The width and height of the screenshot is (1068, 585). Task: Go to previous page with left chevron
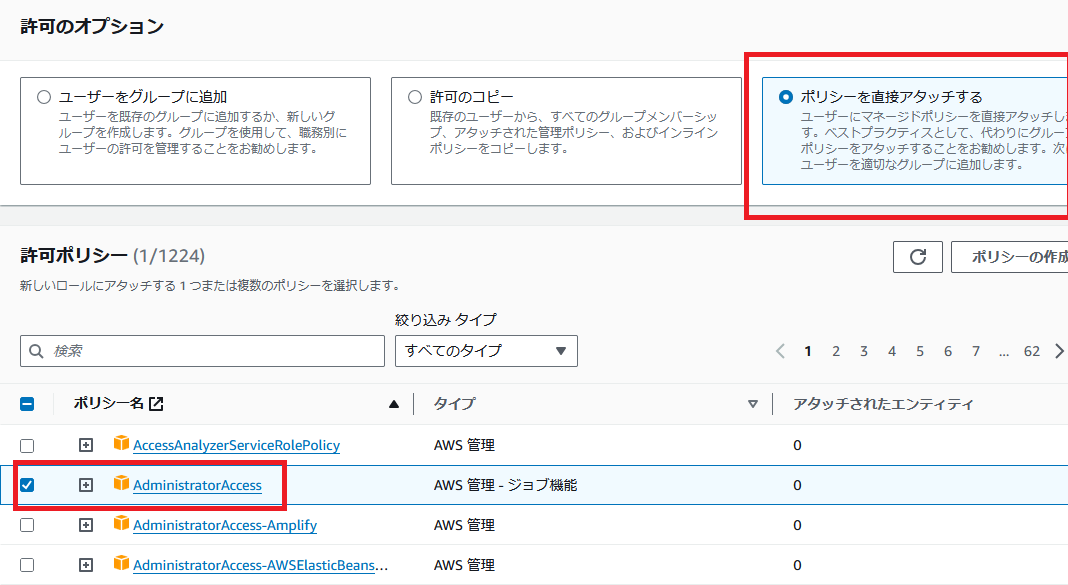click(x=781, y=351)
